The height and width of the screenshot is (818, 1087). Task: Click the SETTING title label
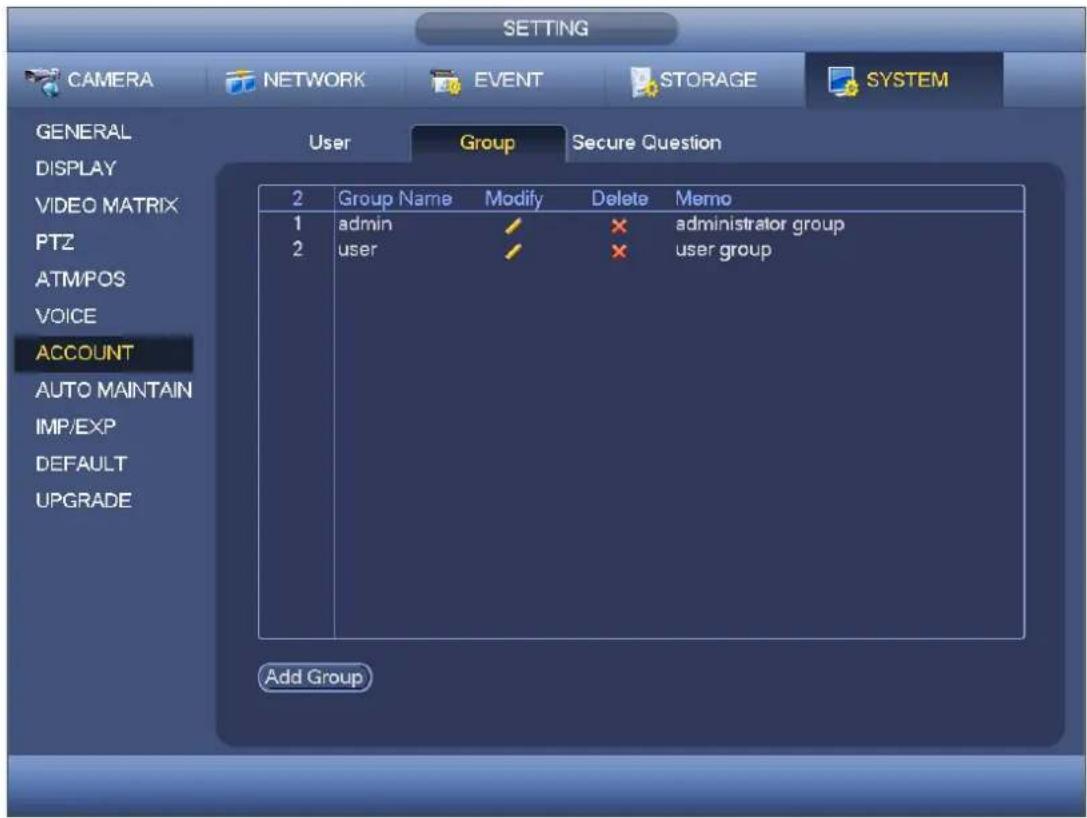pos(546,28)
